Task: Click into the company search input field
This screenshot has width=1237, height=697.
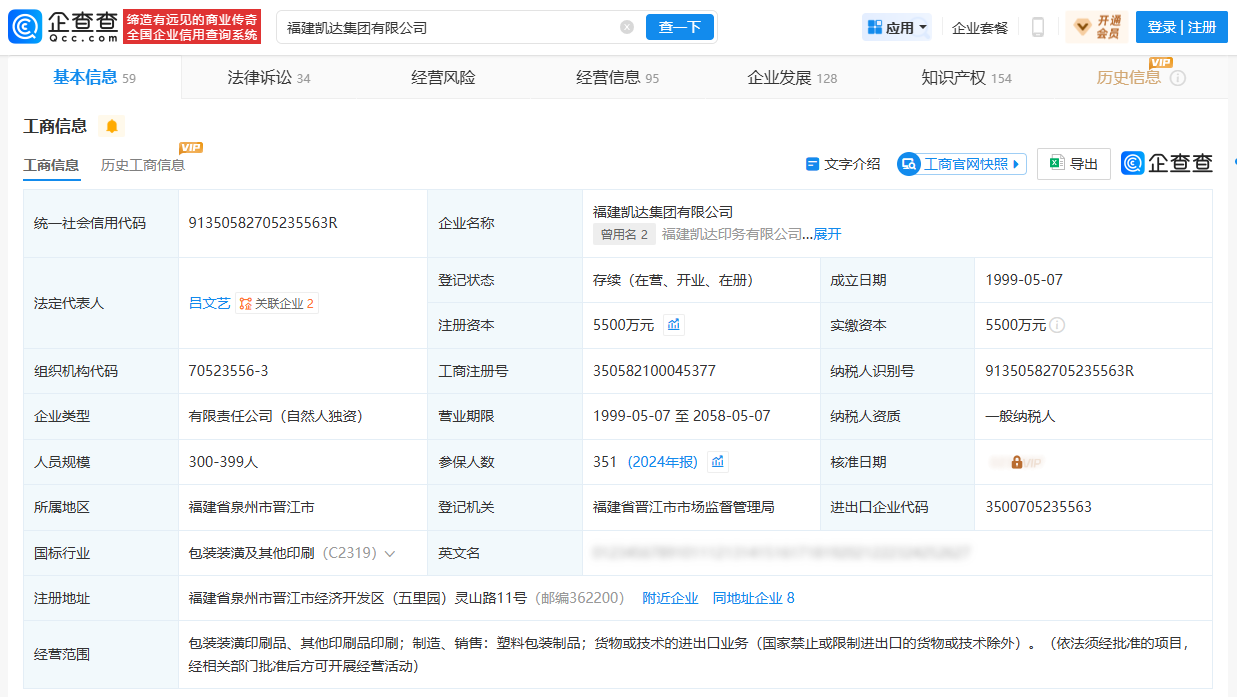Action: click(x=450, y=27)
